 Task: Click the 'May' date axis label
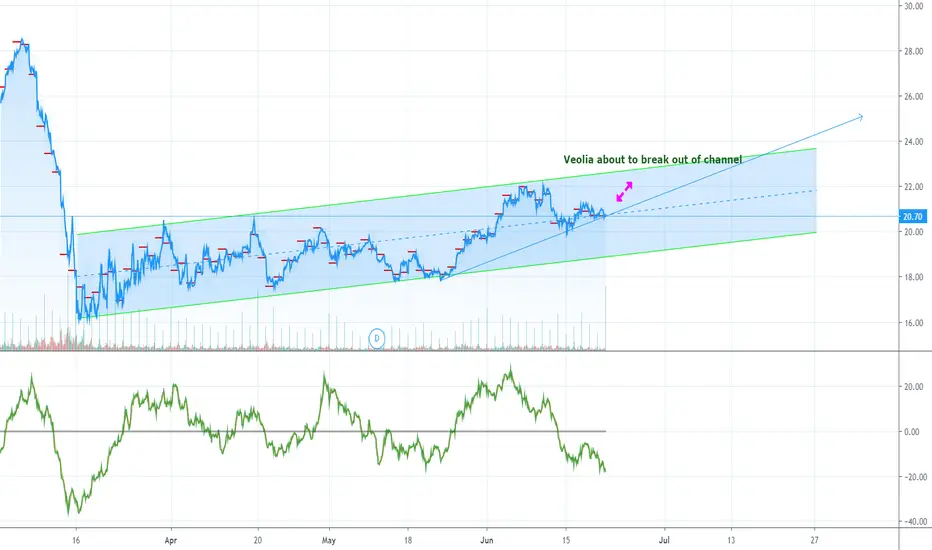pyautogui.click(x=329, y=540)
